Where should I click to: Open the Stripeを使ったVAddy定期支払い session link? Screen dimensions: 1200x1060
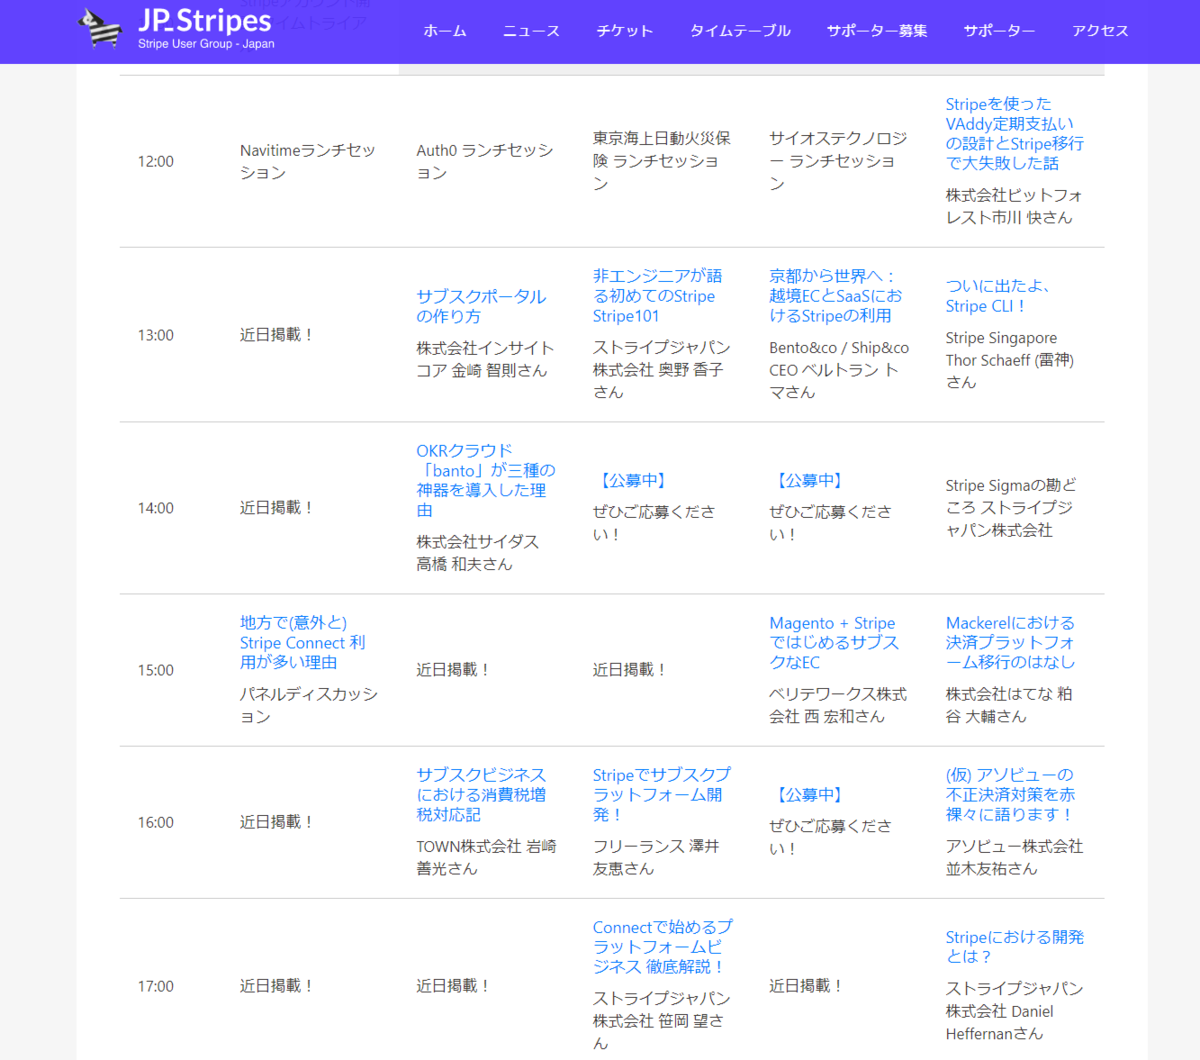click(x=1014, y=133)
